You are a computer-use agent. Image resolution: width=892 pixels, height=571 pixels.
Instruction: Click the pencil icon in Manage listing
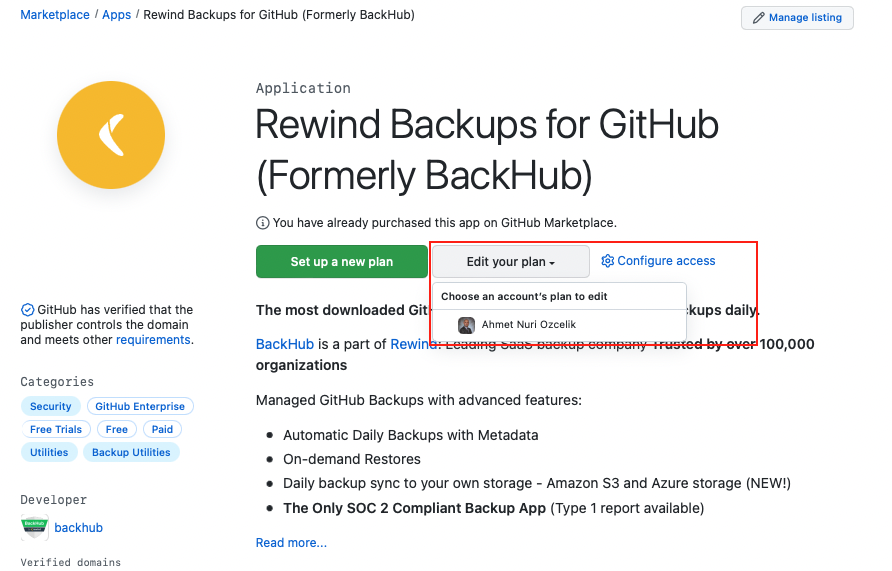click(759, 18)
